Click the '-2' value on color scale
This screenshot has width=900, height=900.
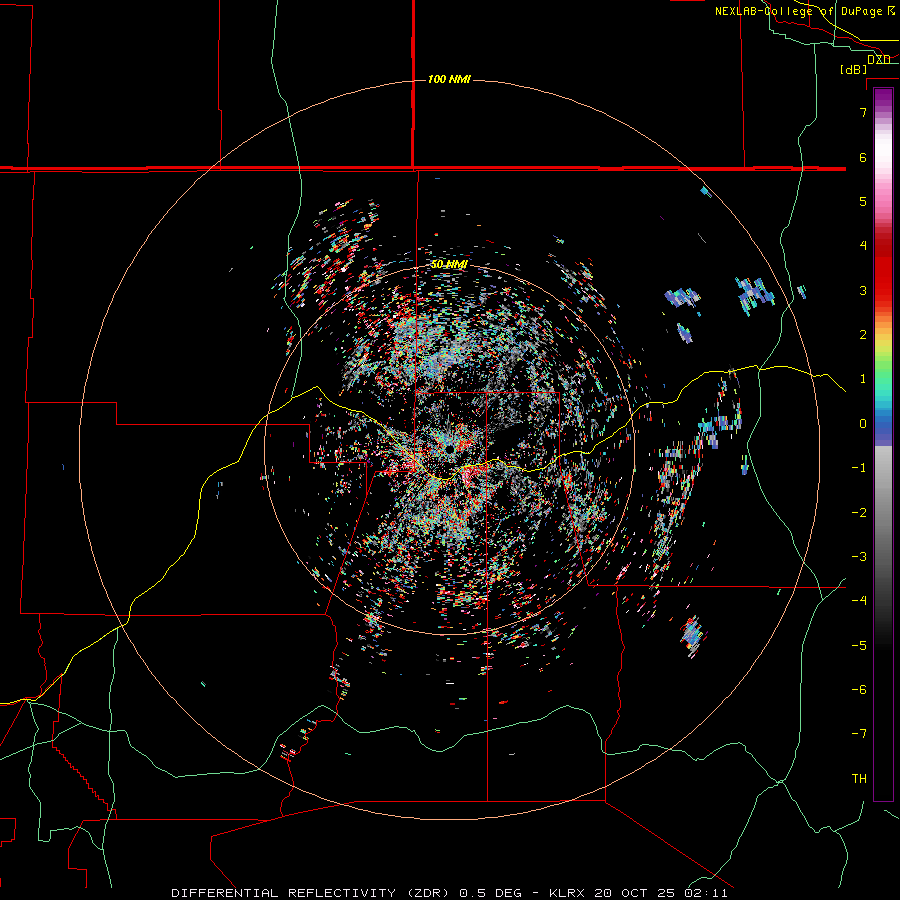[859, 513]
